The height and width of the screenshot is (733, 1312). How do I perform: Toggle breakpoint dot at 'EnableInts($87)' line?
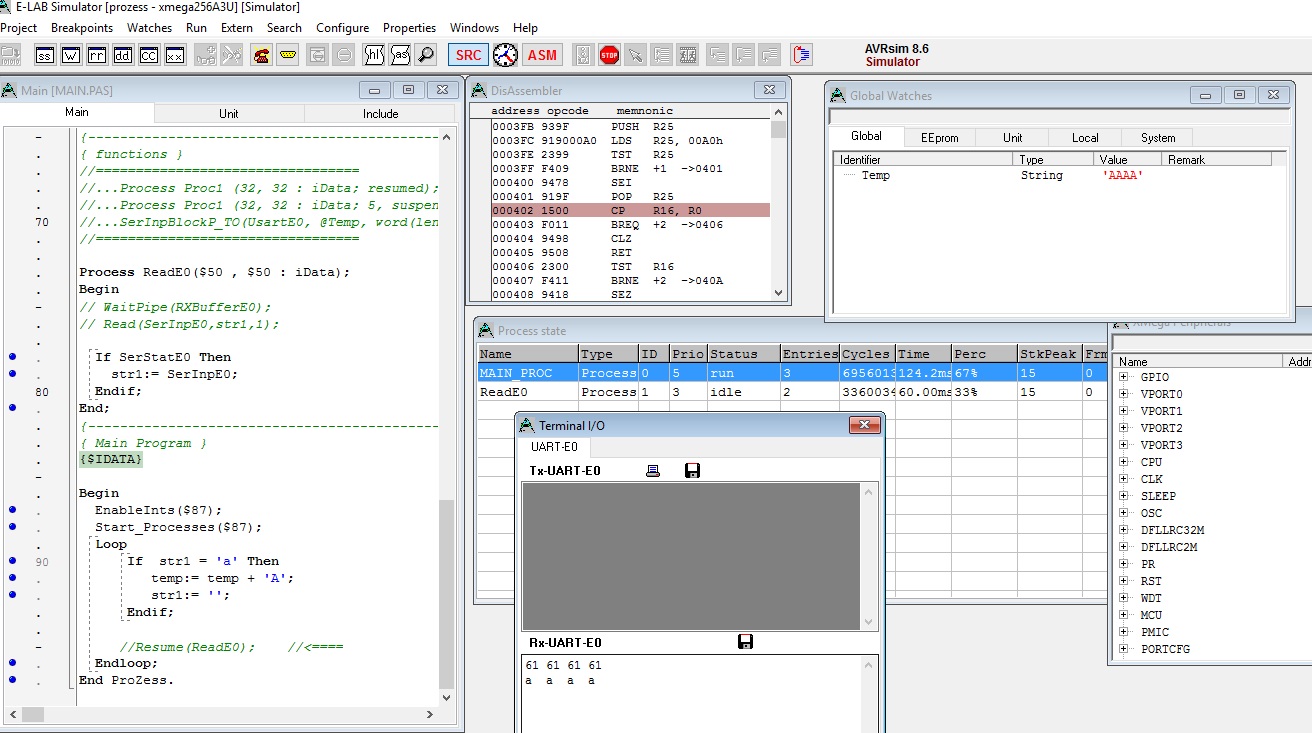point(12,510)
